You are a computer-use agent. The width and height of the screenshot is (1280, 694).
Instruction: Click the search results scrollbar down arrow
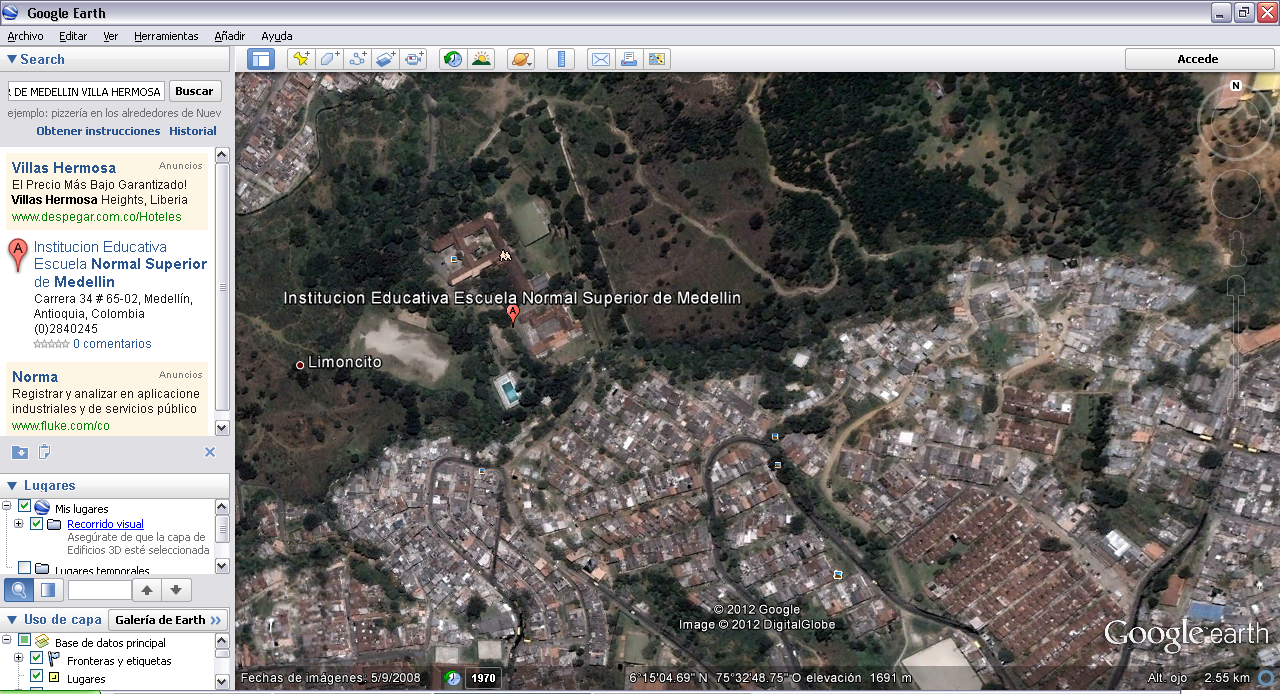click(222, 428)
